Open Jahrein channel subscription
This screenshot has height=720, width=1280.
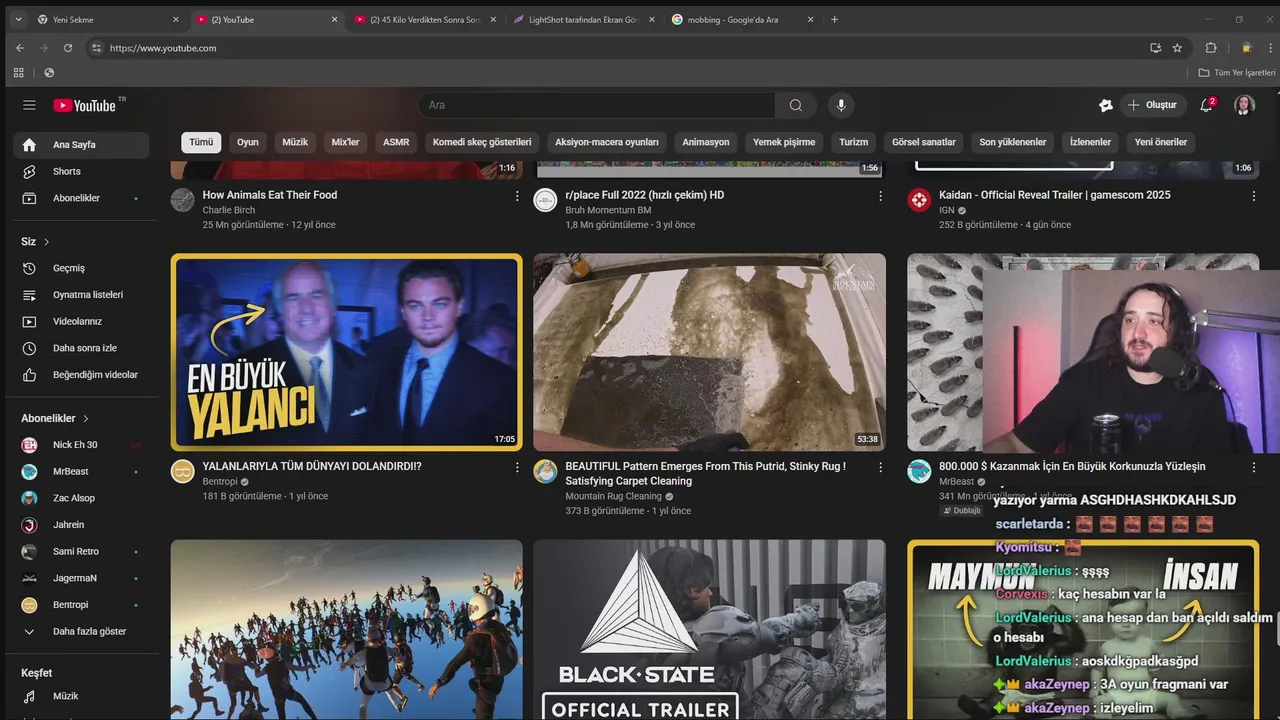[x=82, y=525]
